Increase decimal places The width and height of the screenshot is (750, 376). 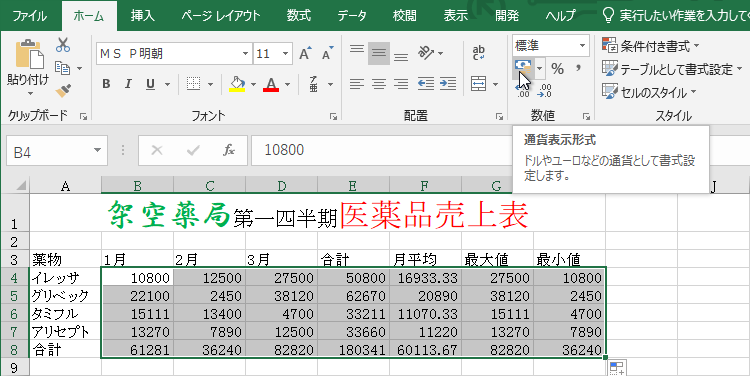[x=523, y=90]
